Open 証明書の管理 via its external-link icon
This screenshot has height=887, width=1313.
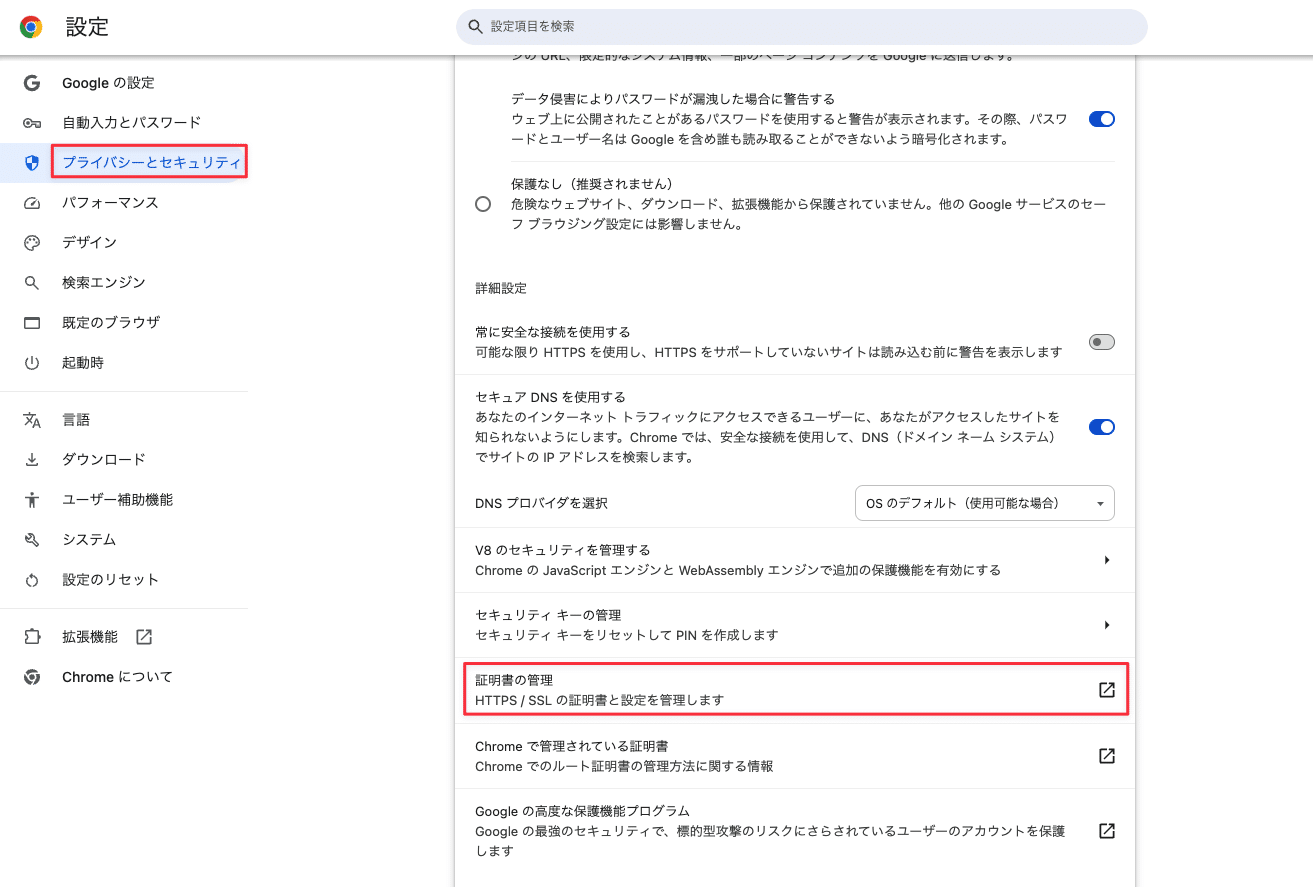coord(1105,688)
